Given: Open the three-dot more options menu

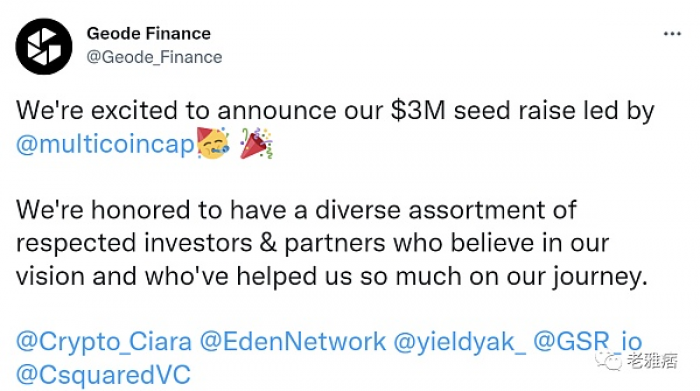Looking at the screenshot, I should point(672,33).
